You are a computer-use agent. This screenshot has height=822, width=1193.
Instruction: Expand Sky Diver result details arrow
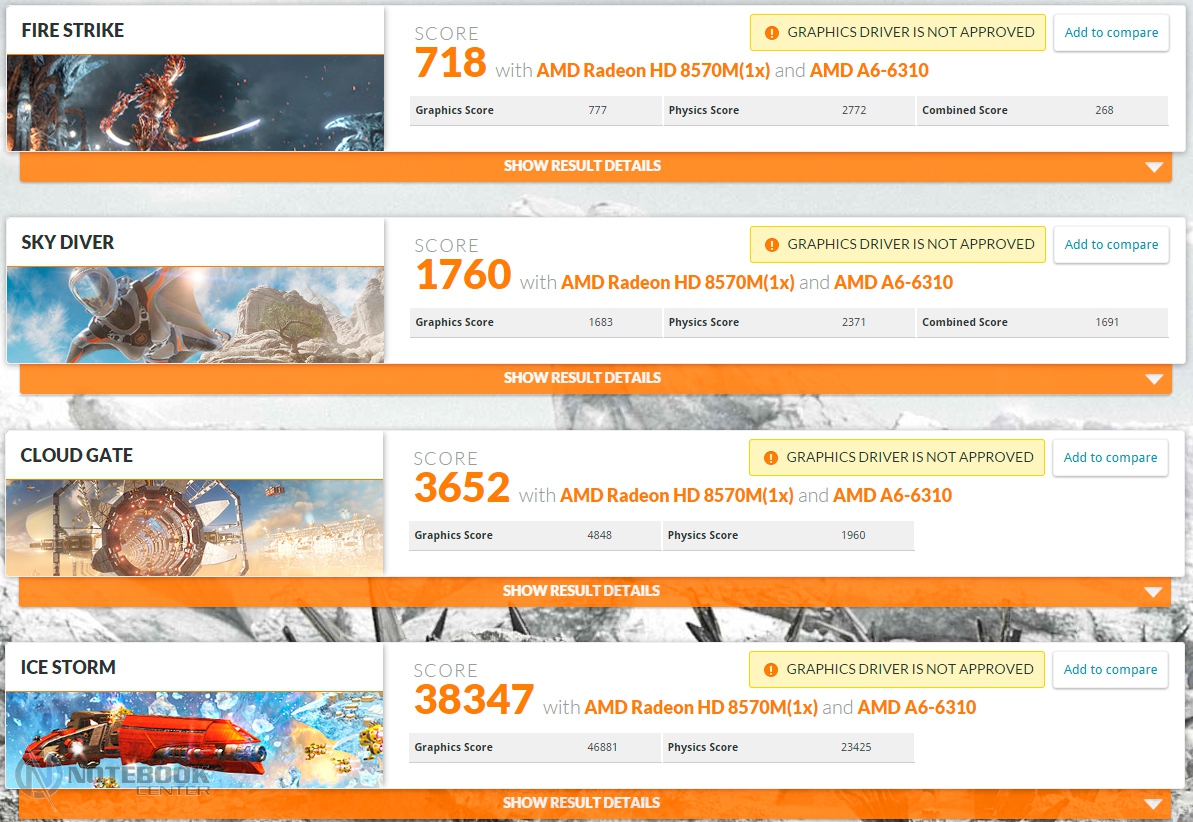point(1154,379)
